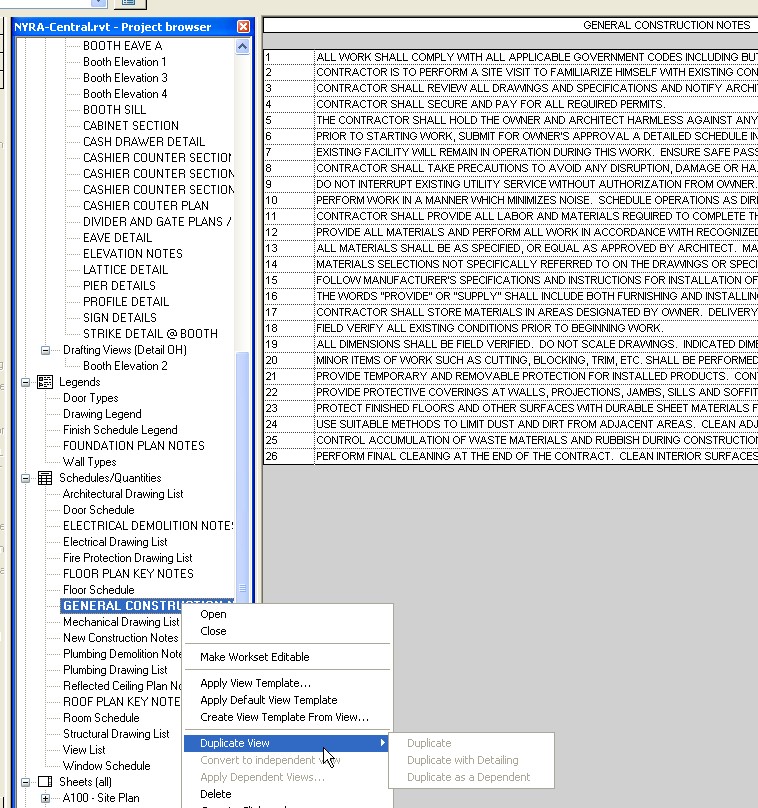Image resolution: width=758 pixels, height=808 pixels.
Task: Select BOOTH EAVE A view
Action: pos(123,46)
